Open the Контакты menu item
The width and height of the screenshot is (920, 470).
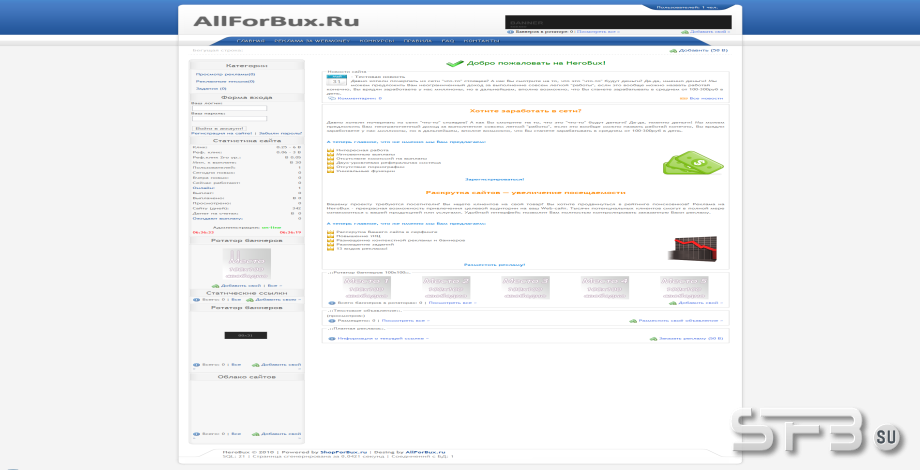pyautogui.click(x=481, y=41)
